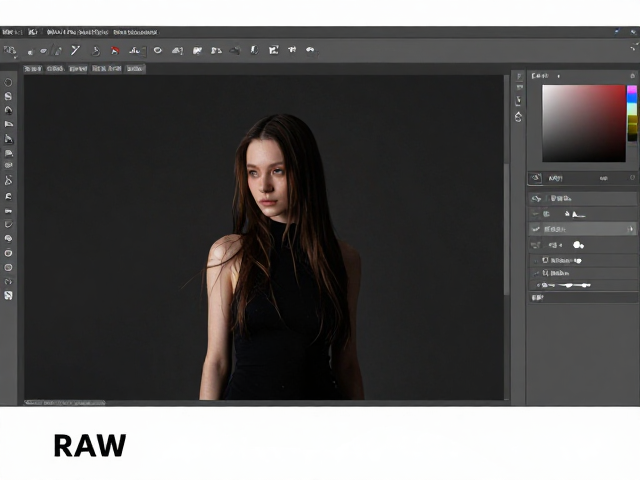The image size is (640, 480).
Task: Click the arrow at the highlighted layer row's end
Action: tap(631, 229)
